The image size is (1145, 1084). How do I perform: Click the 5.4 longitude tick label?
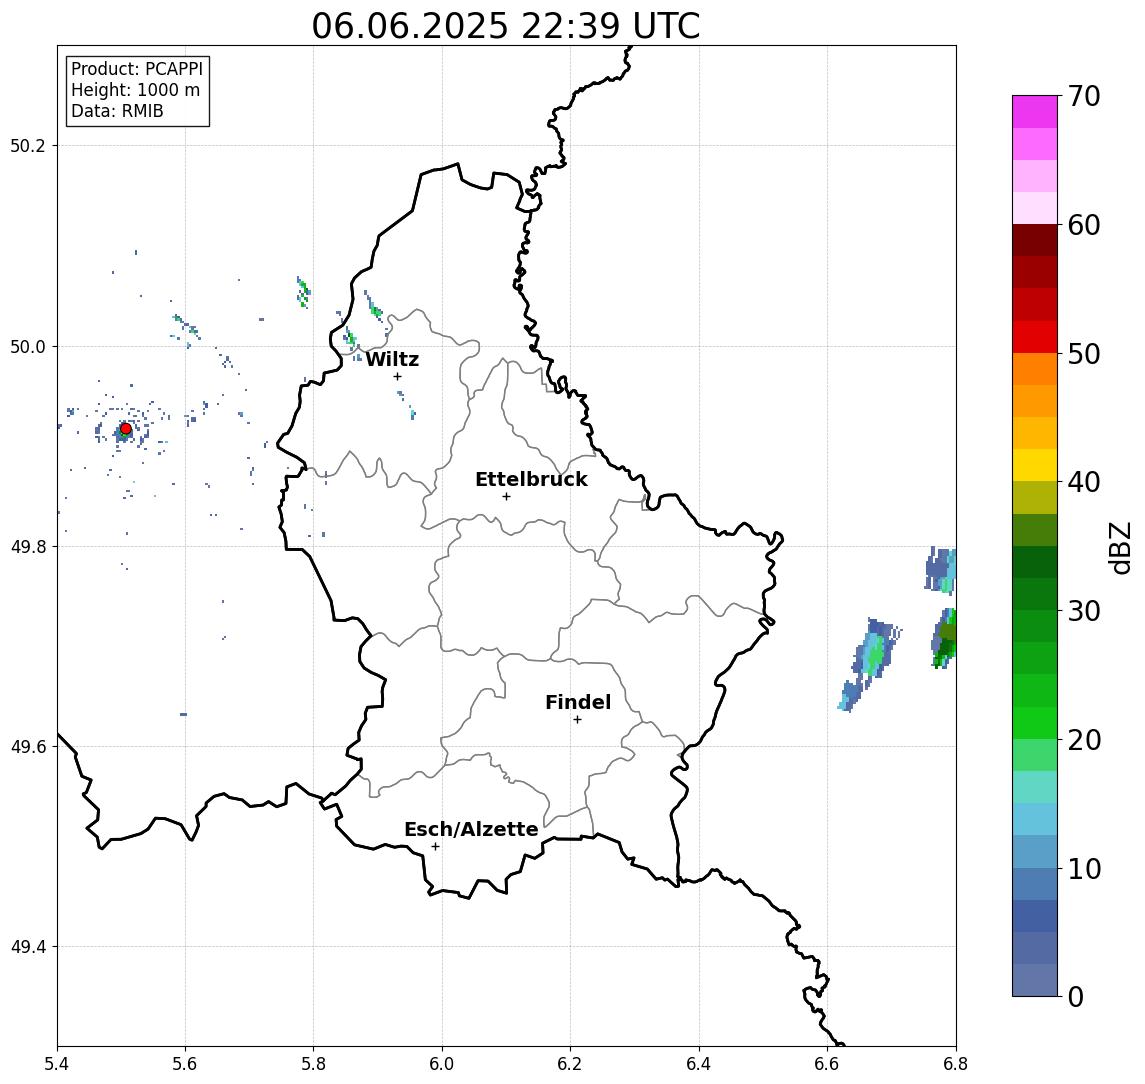click(x=57, y=1064)
